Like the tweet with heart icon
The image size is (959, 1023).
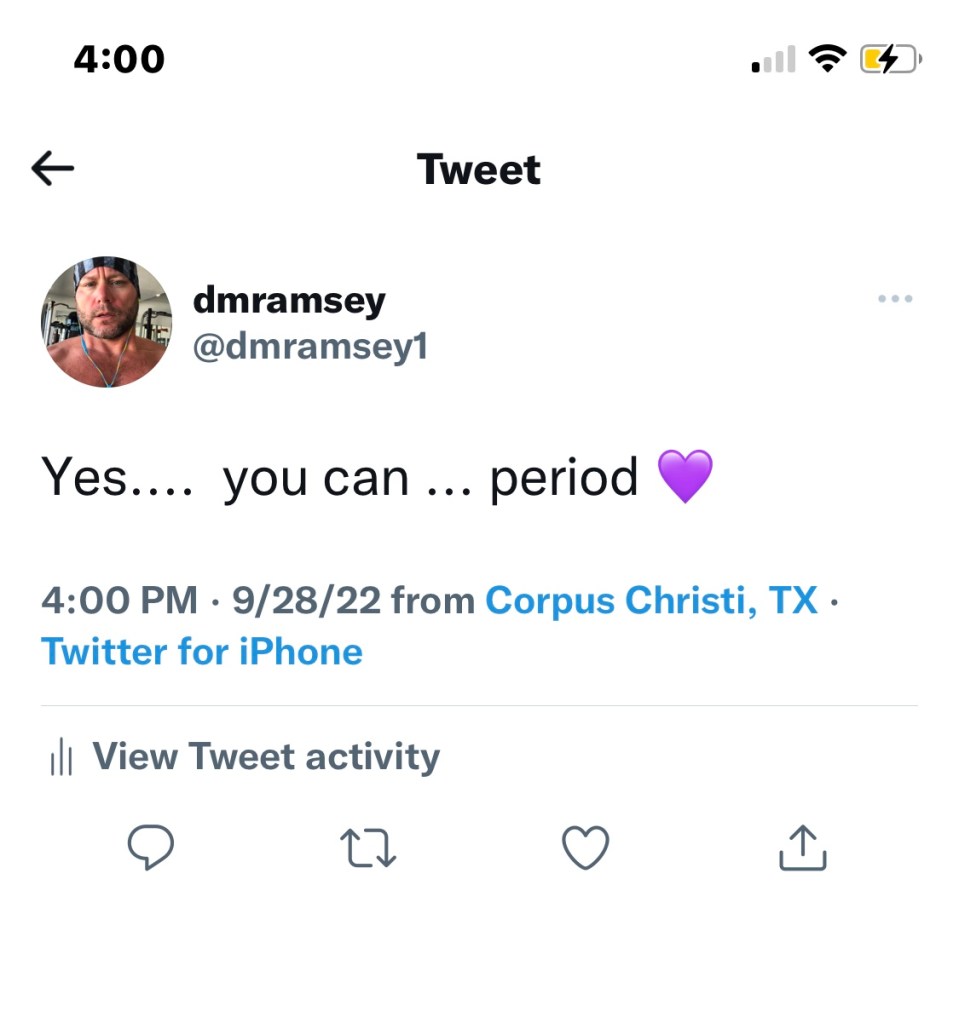(585, 848)
